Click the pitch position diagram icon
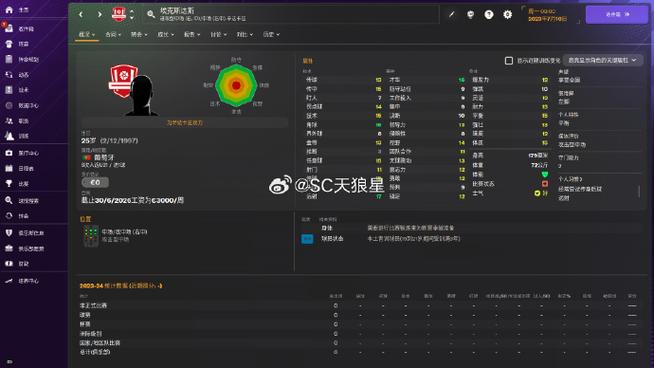The image size is (654, 368). (x=91, y=236)
